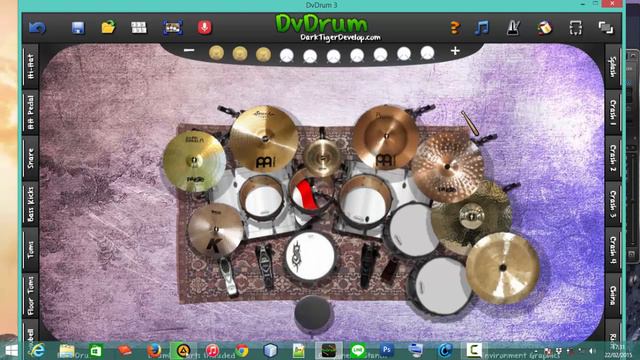This screenshot has height=360, width=640.
Task: Open the grid layout icon
Action: [x=139, y=27]
